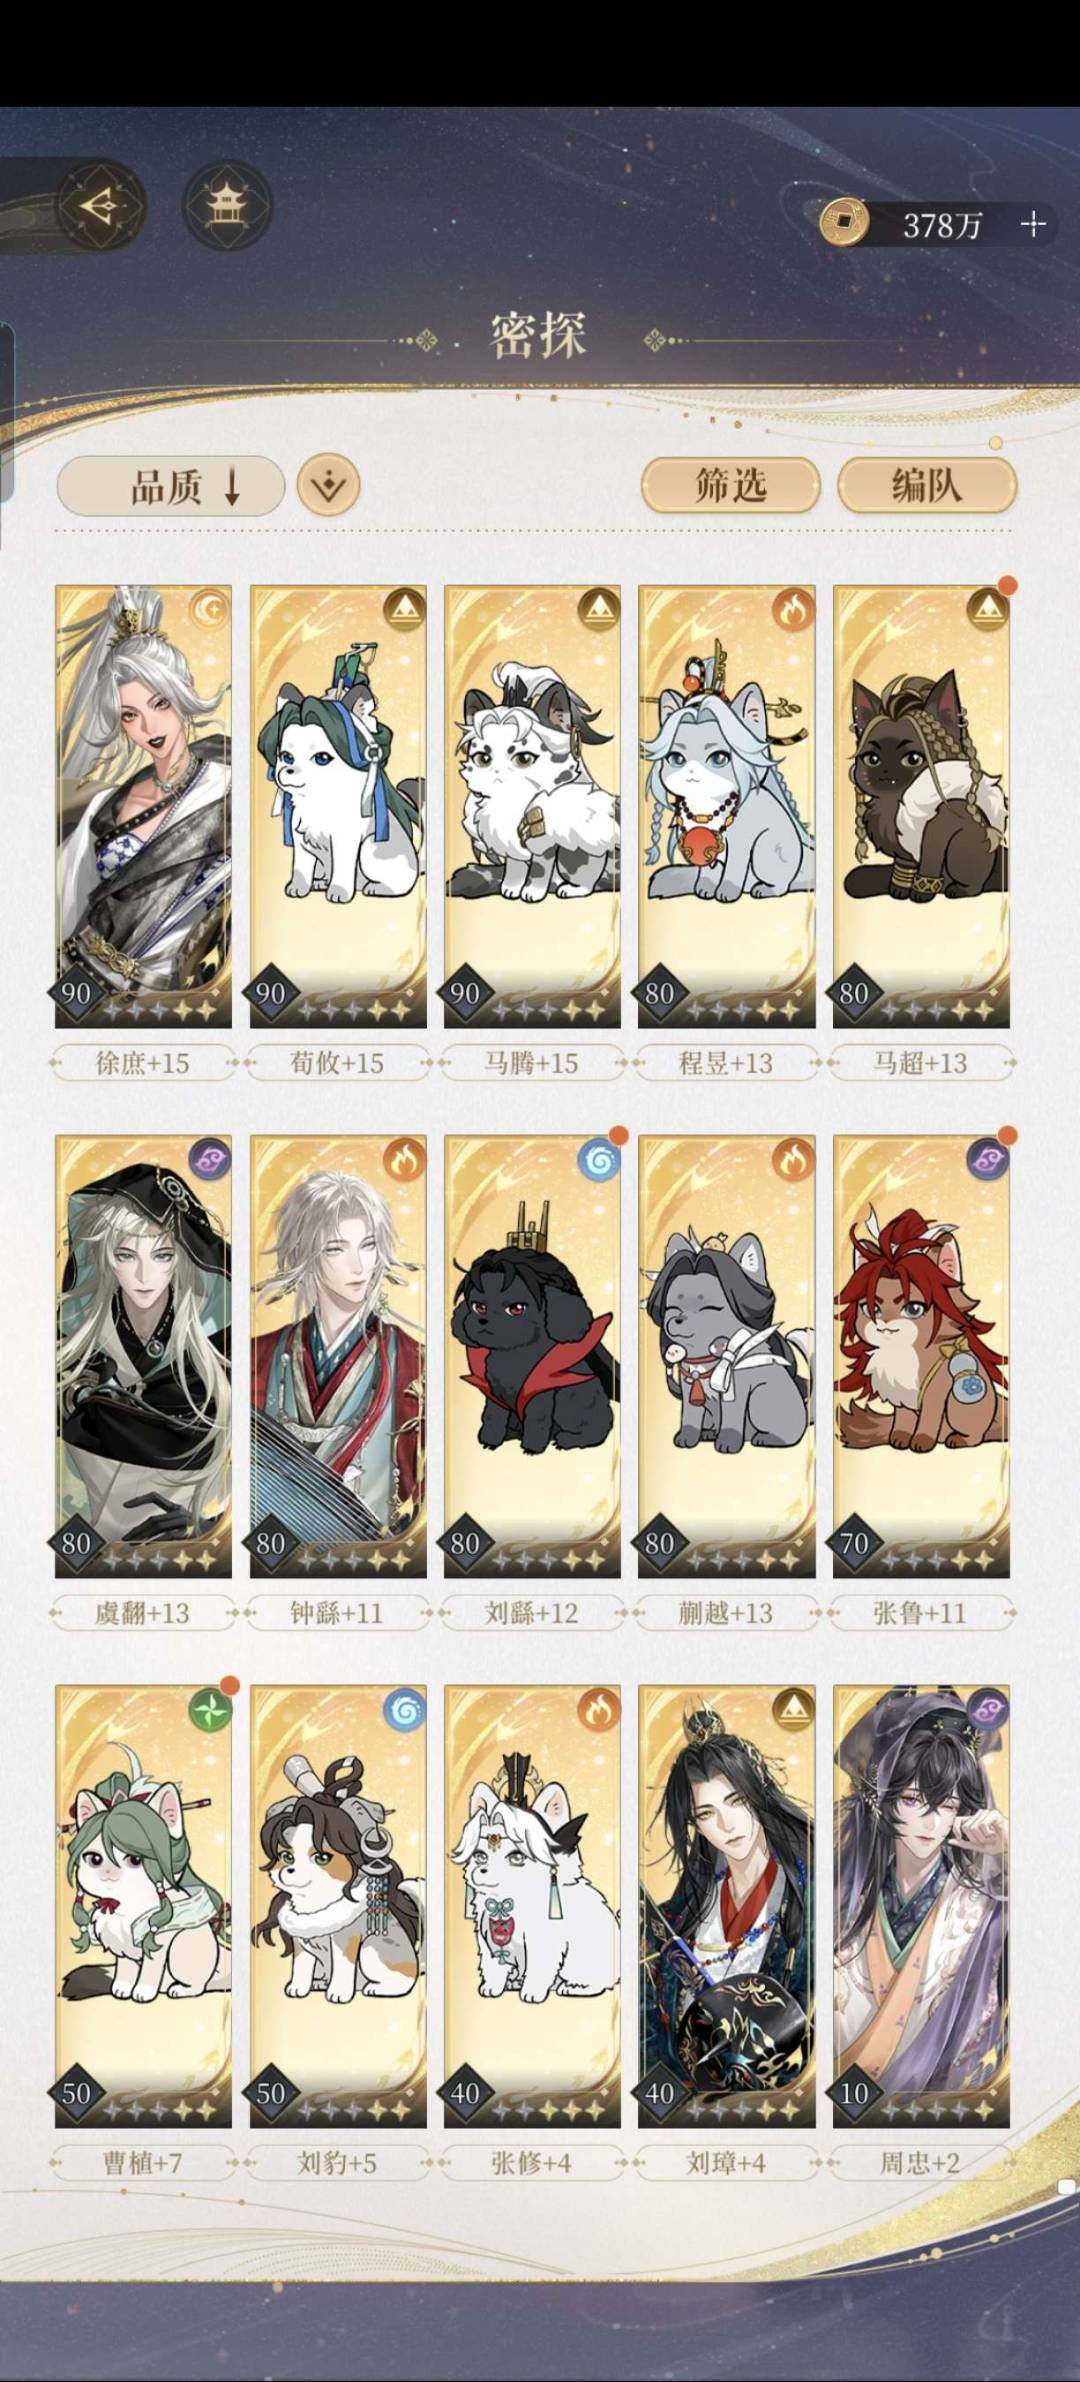Select the 周忠 character card
The image size is (1080, 2382).
921,1906
